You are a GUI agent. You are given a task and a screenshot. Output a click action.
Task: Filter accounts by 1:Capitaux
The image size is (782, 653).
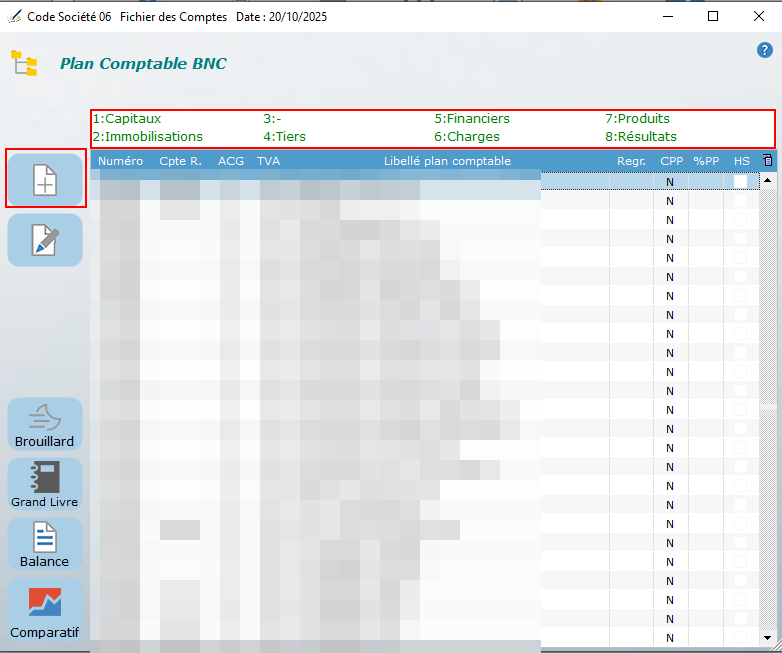point(127,119)
